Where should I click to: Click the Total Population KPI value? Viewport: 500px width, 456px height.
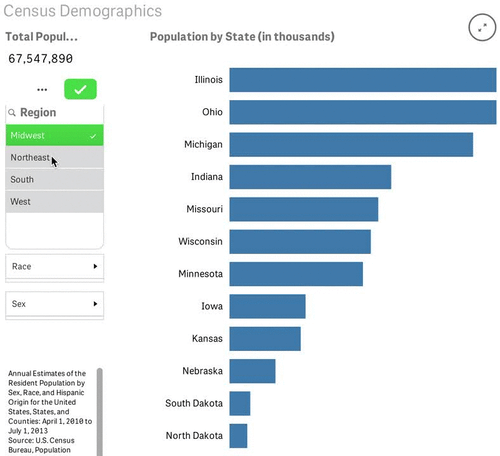click(x=41, y=59)
